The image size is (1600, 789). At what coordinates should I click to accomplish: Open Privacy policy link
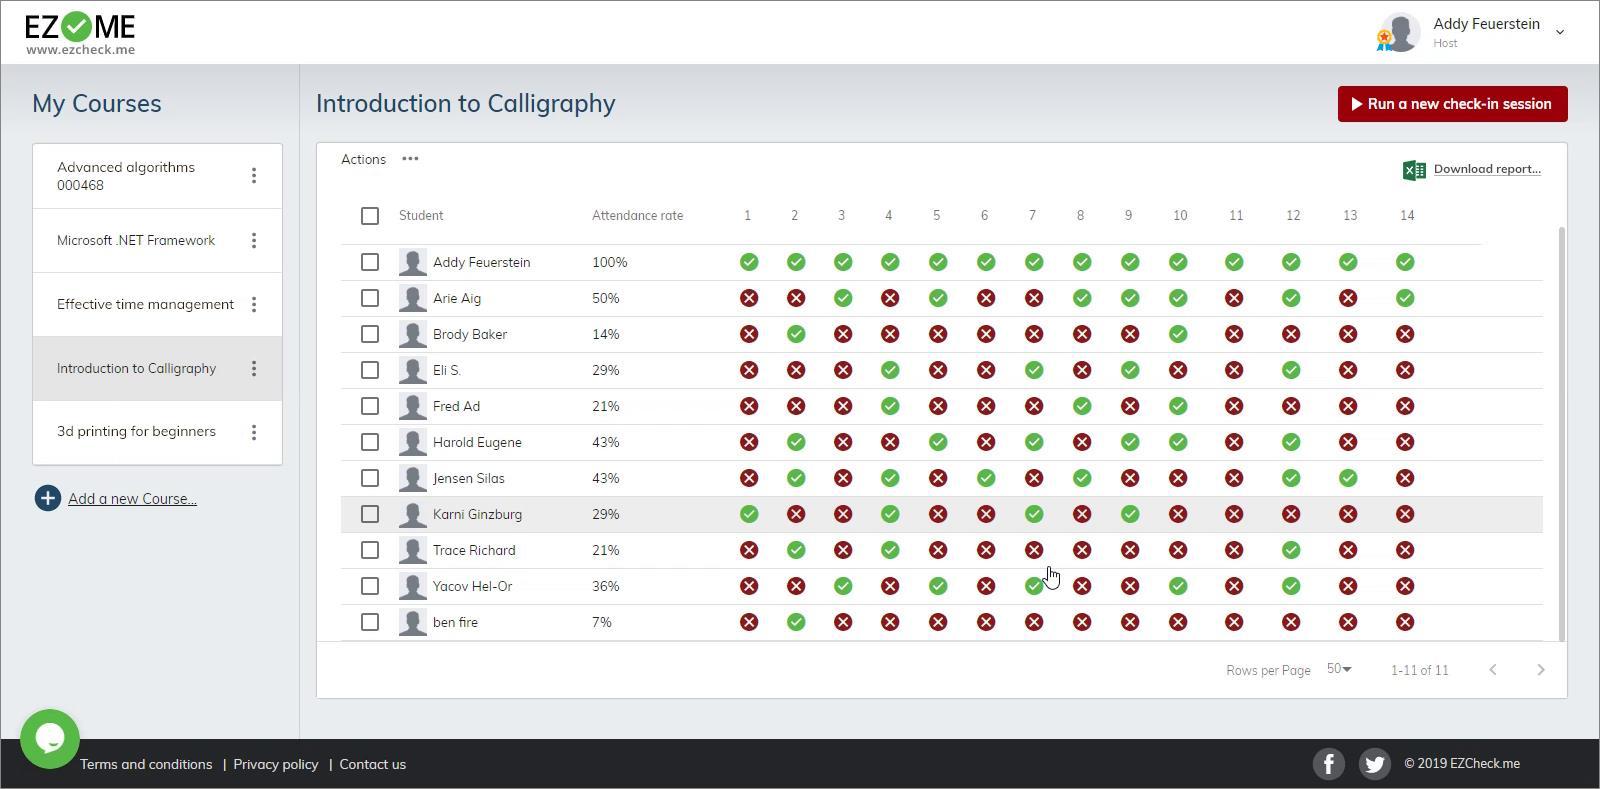(276, 764)
